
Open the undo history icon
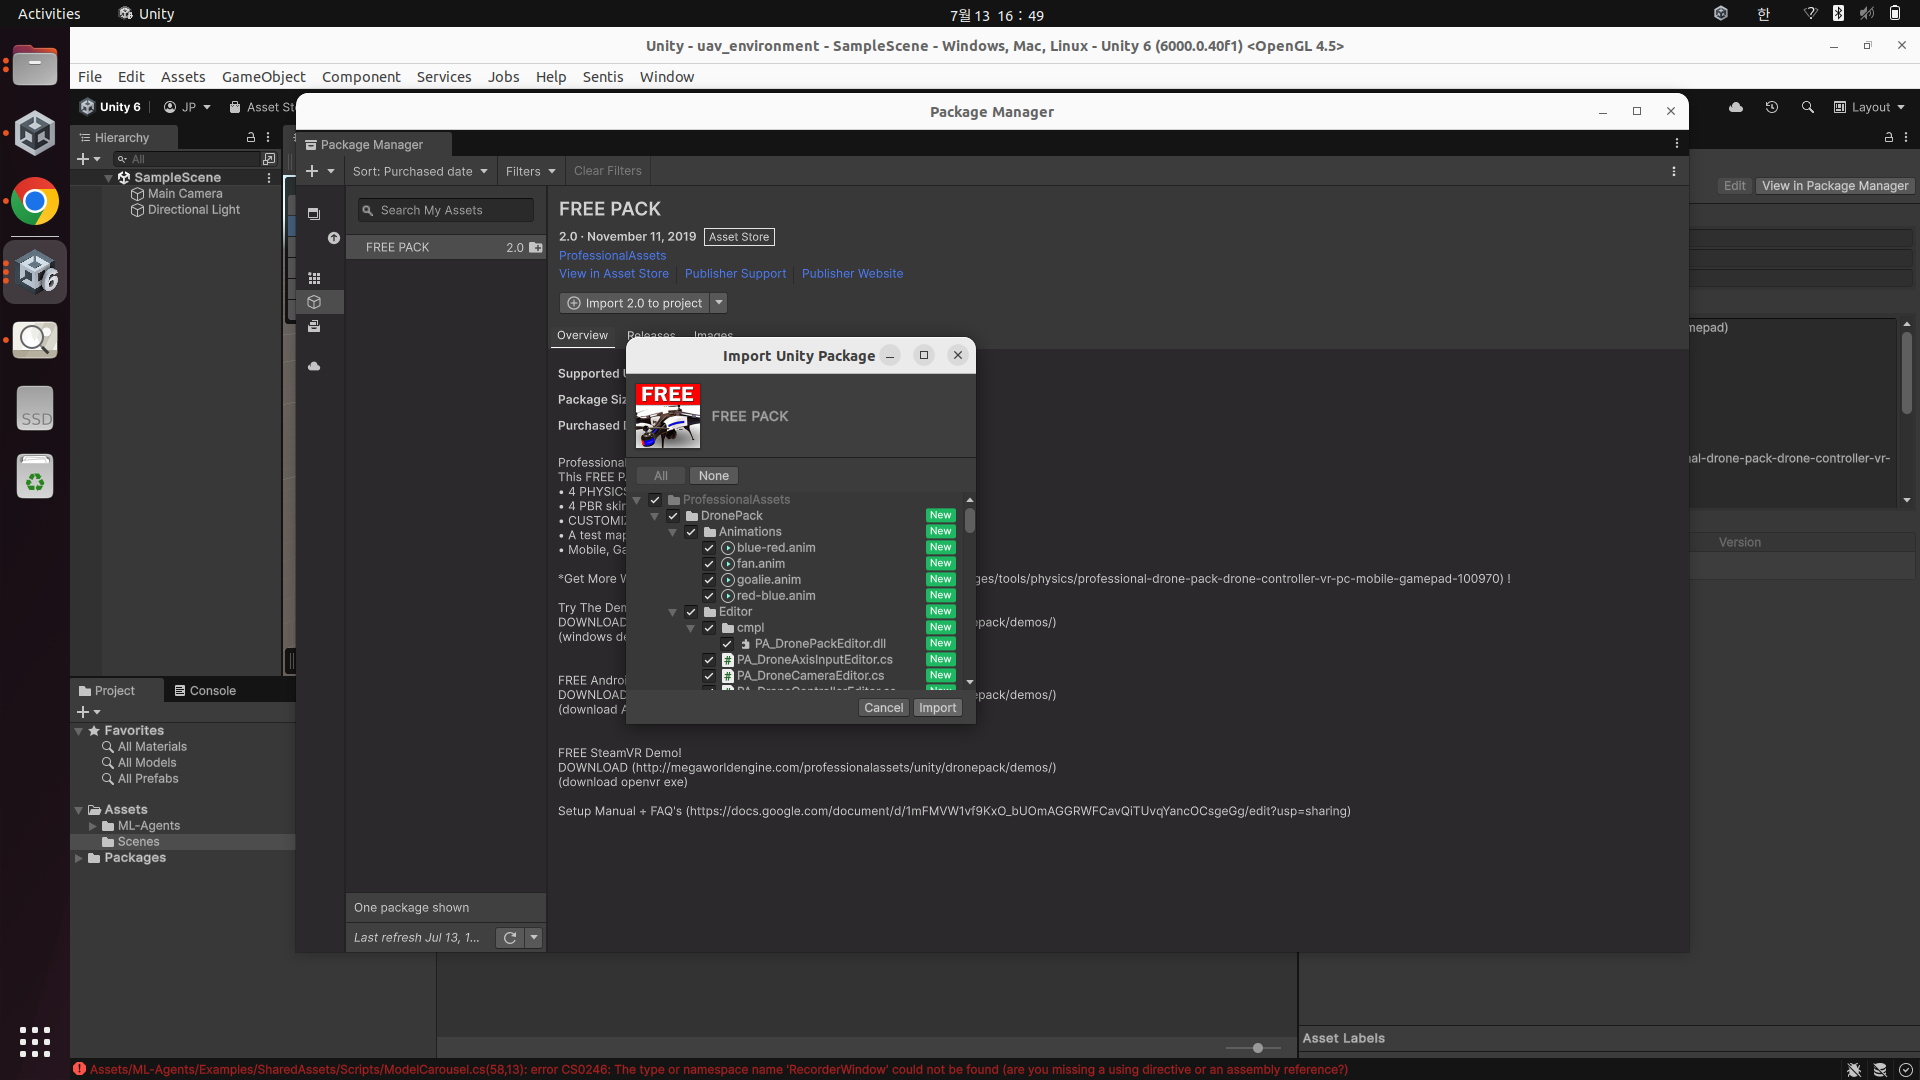[1772, 107]
